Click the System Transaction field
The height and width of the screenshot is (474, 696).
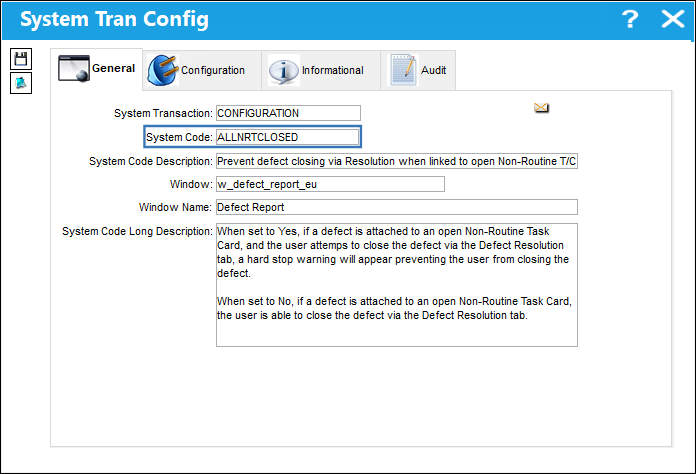pyautogui.click(x=288, y=113)
